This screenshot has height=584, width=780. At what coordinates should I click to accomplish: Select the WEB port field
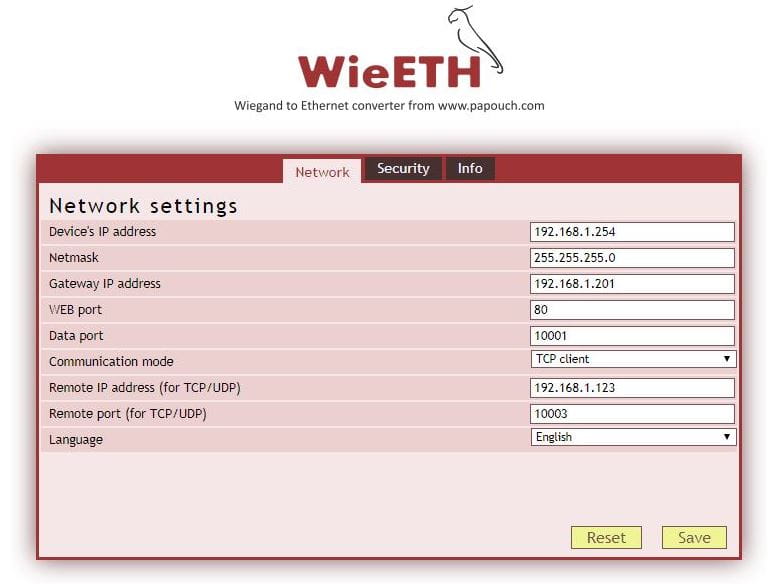coord(632,310)
